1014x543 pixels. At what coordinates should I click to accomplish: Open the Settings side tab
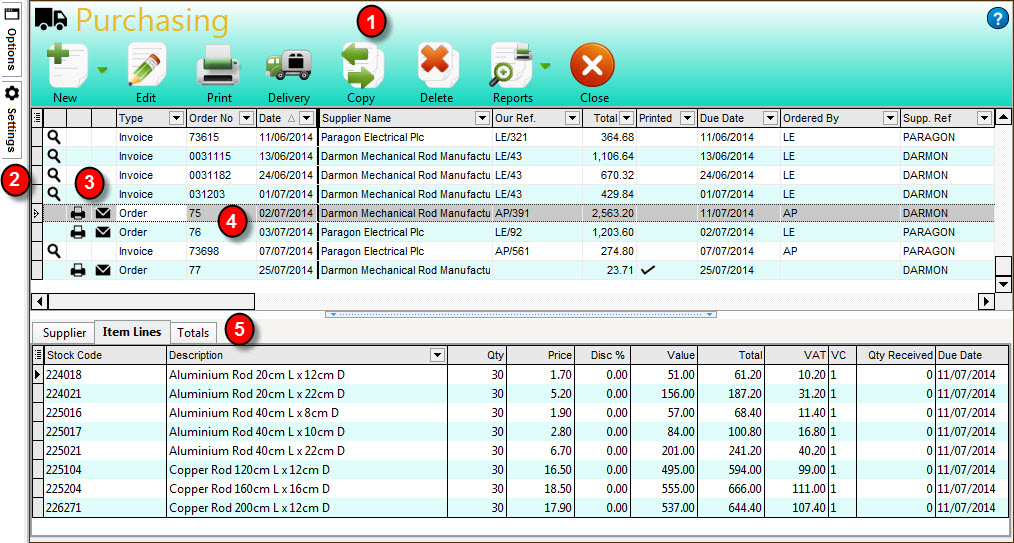[x=12, y=120]
